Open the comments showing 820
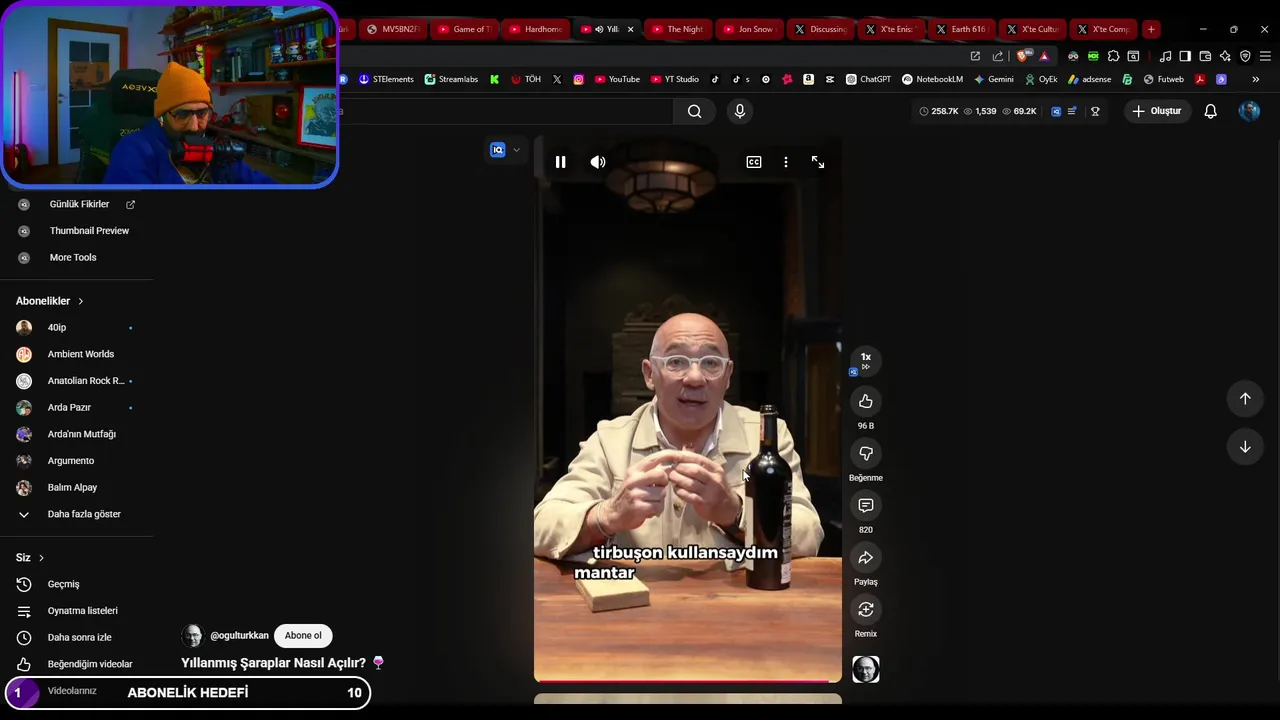The height and width of the screenshot is (720, 1280). [866, 505]
